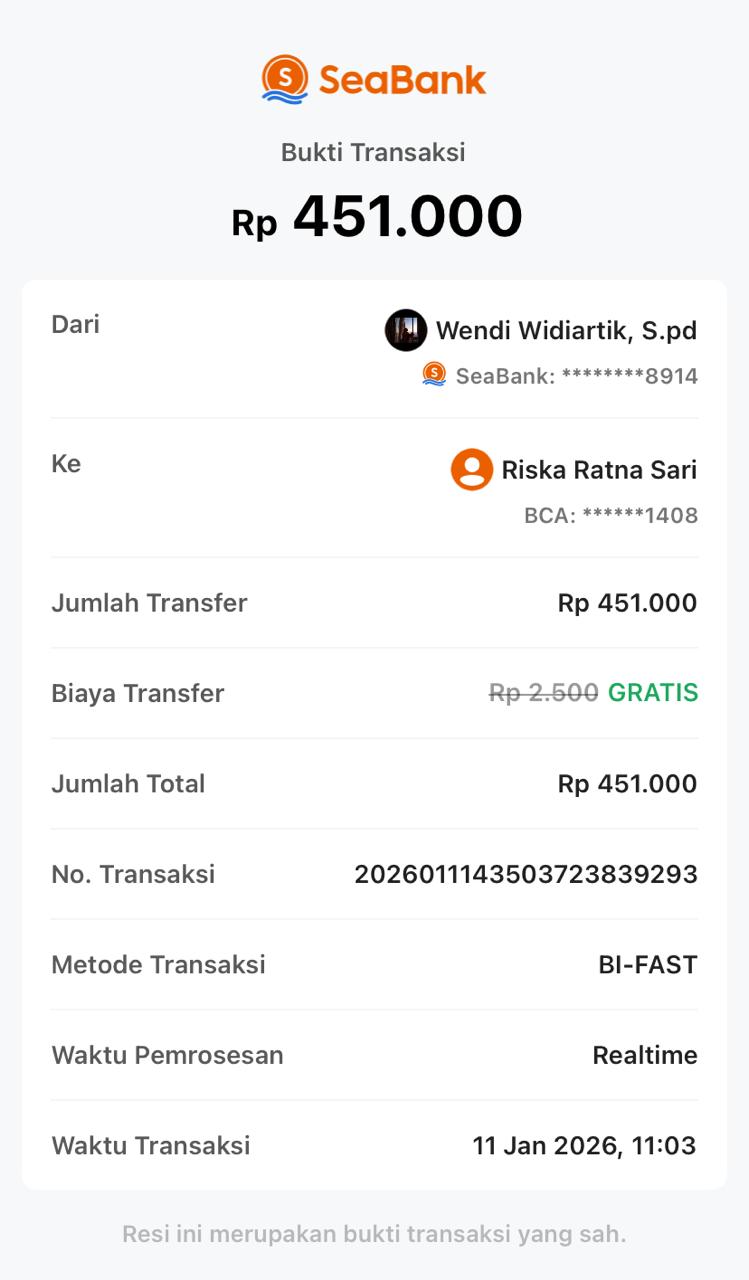Click the small SeaBank icon beside account number
This screenshot has height=1280, width=749.
point(434,374)
